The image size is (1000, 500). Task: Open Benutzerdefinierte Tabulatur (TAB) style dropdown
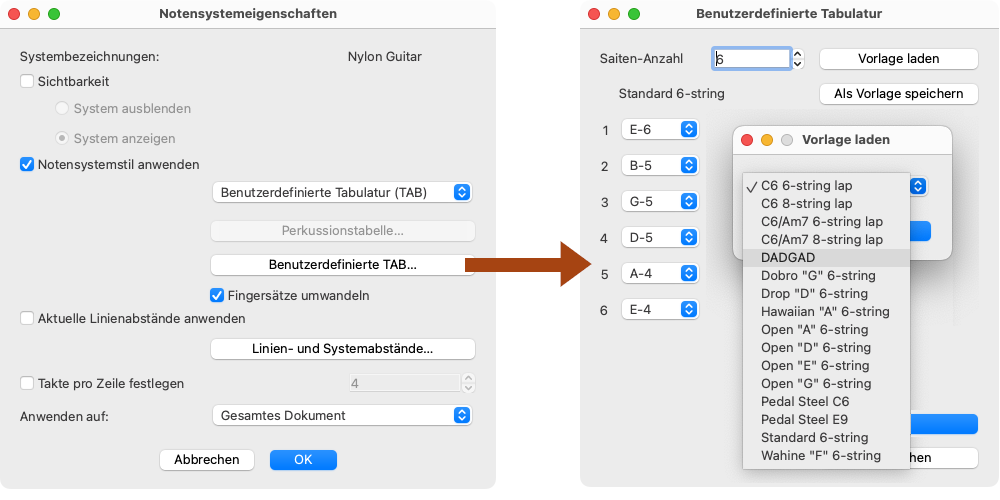tap(342, 192)
